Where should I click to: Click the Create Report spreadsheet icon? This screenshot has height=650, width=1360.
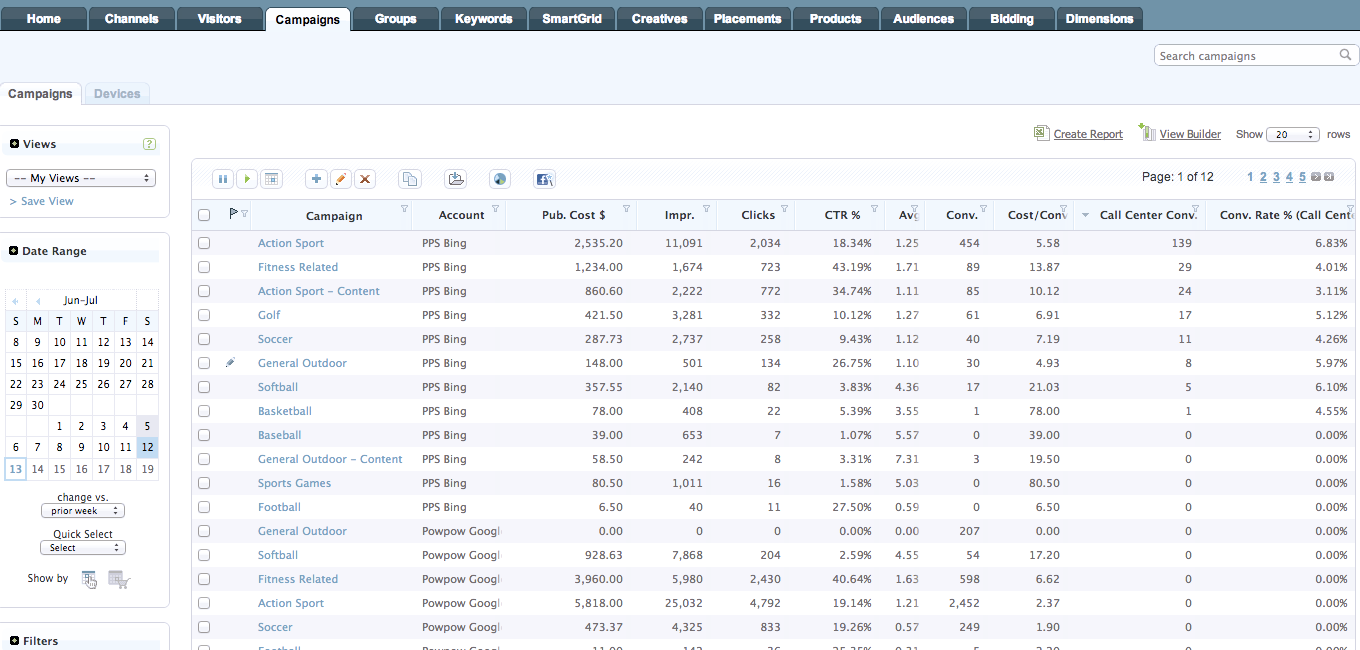pos(1041,133)
